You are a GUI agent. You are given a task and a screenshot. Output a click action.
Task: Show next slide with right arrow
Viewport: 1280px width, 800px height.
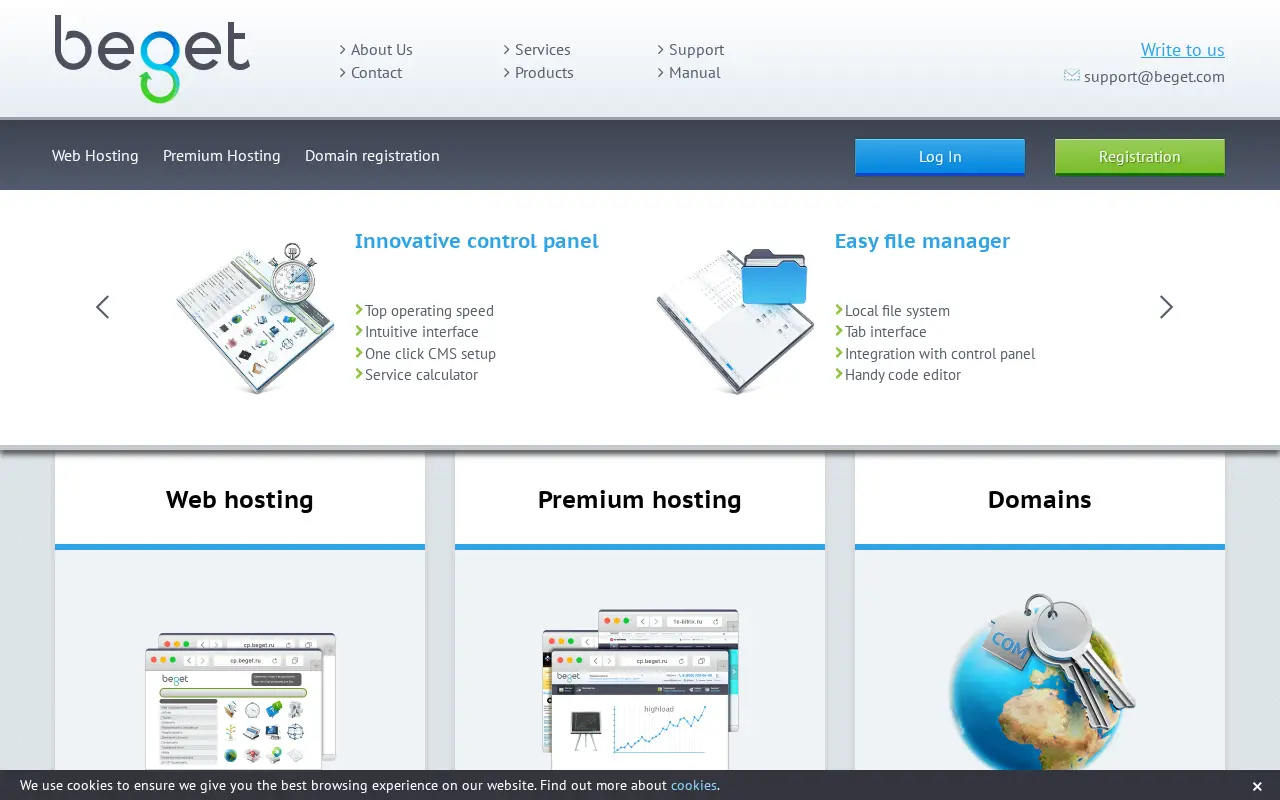(x=1166, y=307)
